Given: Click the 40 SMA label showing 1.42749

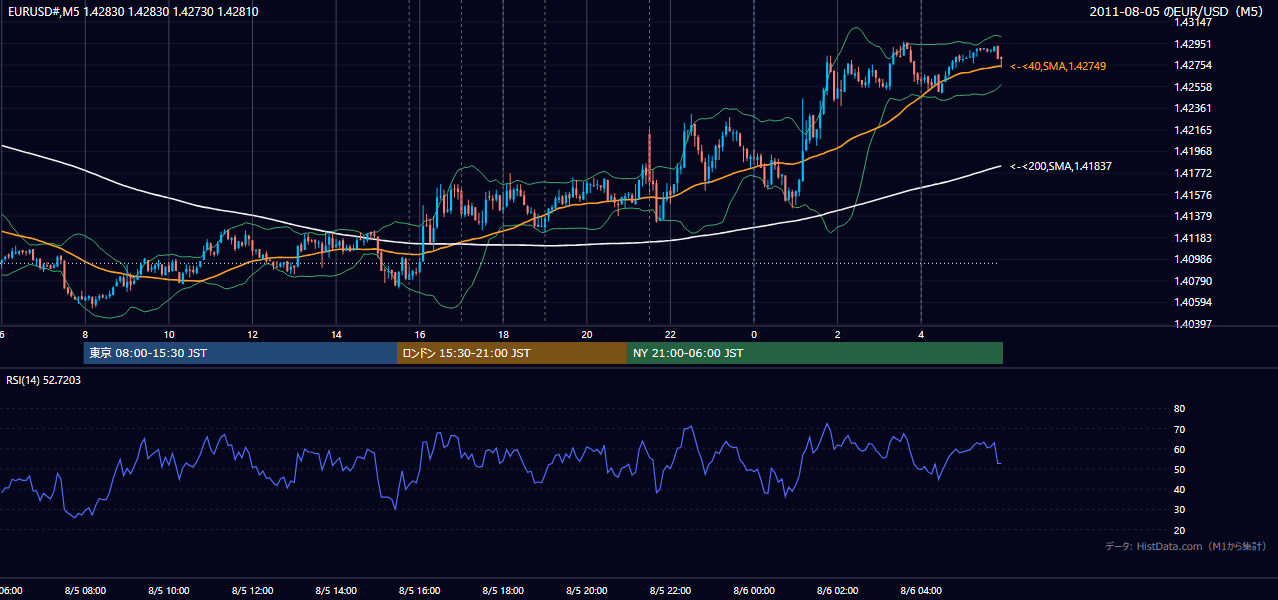Looking at the screenshot, I should (1059, 66).
